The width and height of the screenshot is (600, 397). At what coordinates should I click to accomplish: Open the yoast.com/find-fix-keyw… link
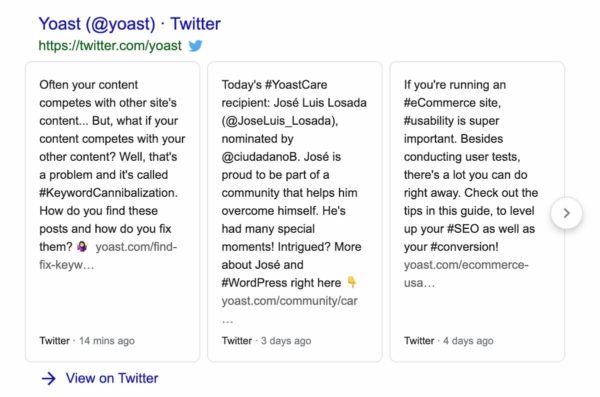(108, 256)
